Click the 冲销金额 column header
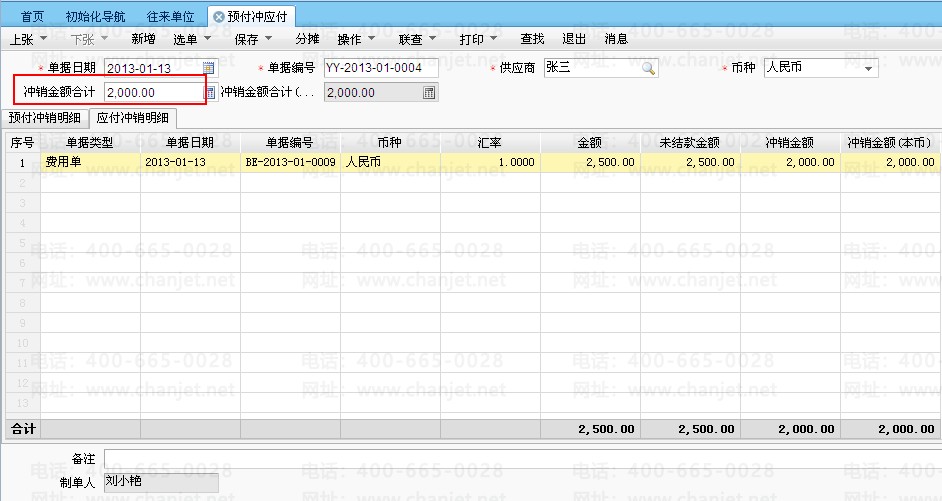Image resolution: width=942 pixels, height=501 pixels. pos(790,143)
